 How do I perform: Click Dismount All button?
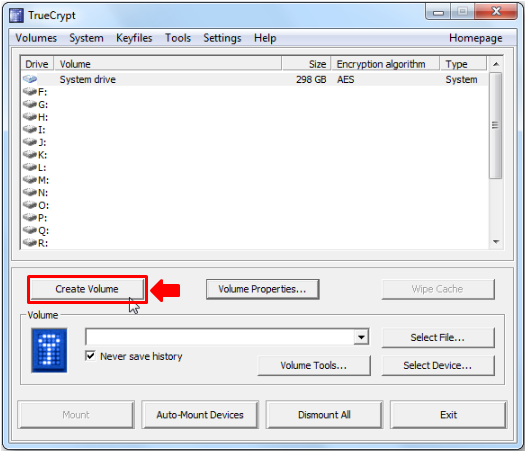click(x=324, y=415)
